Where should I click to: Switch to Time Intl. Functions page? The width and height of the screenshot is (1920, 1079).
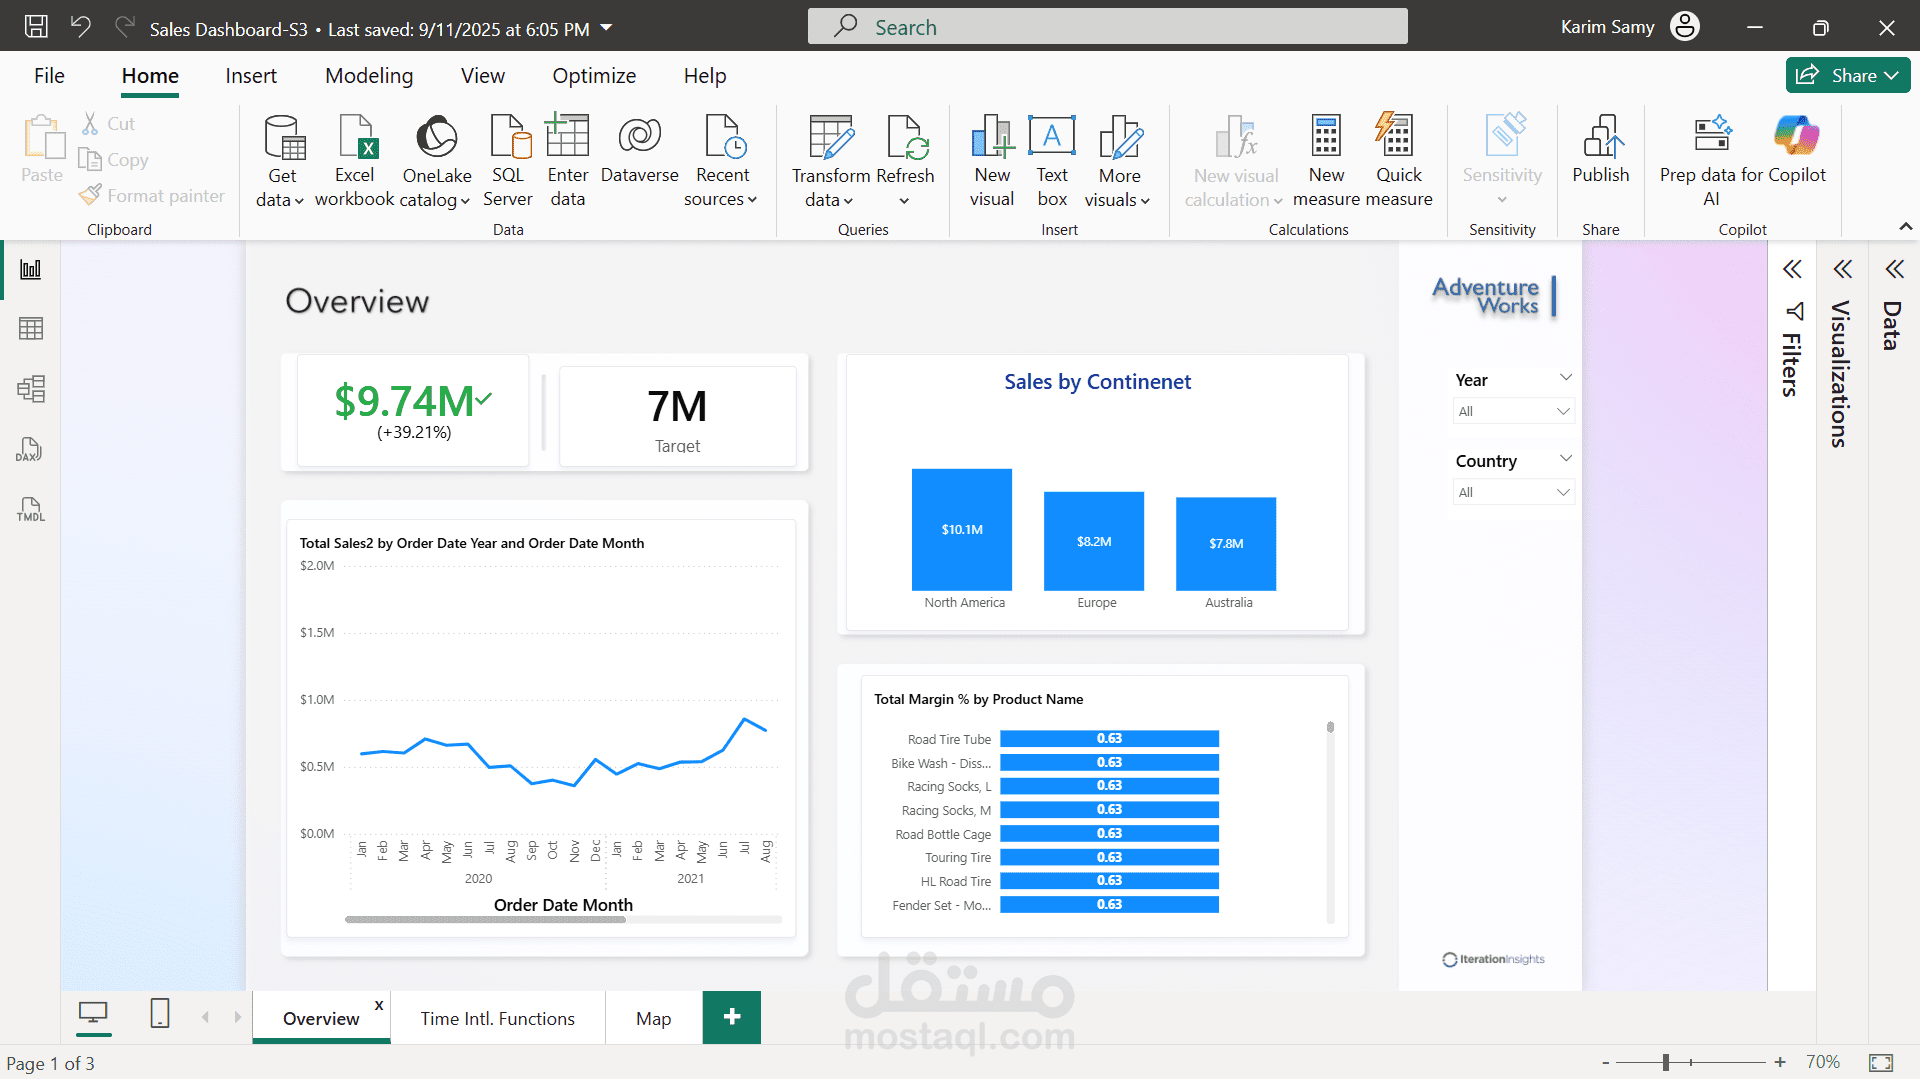click(x=497, y=1018)
